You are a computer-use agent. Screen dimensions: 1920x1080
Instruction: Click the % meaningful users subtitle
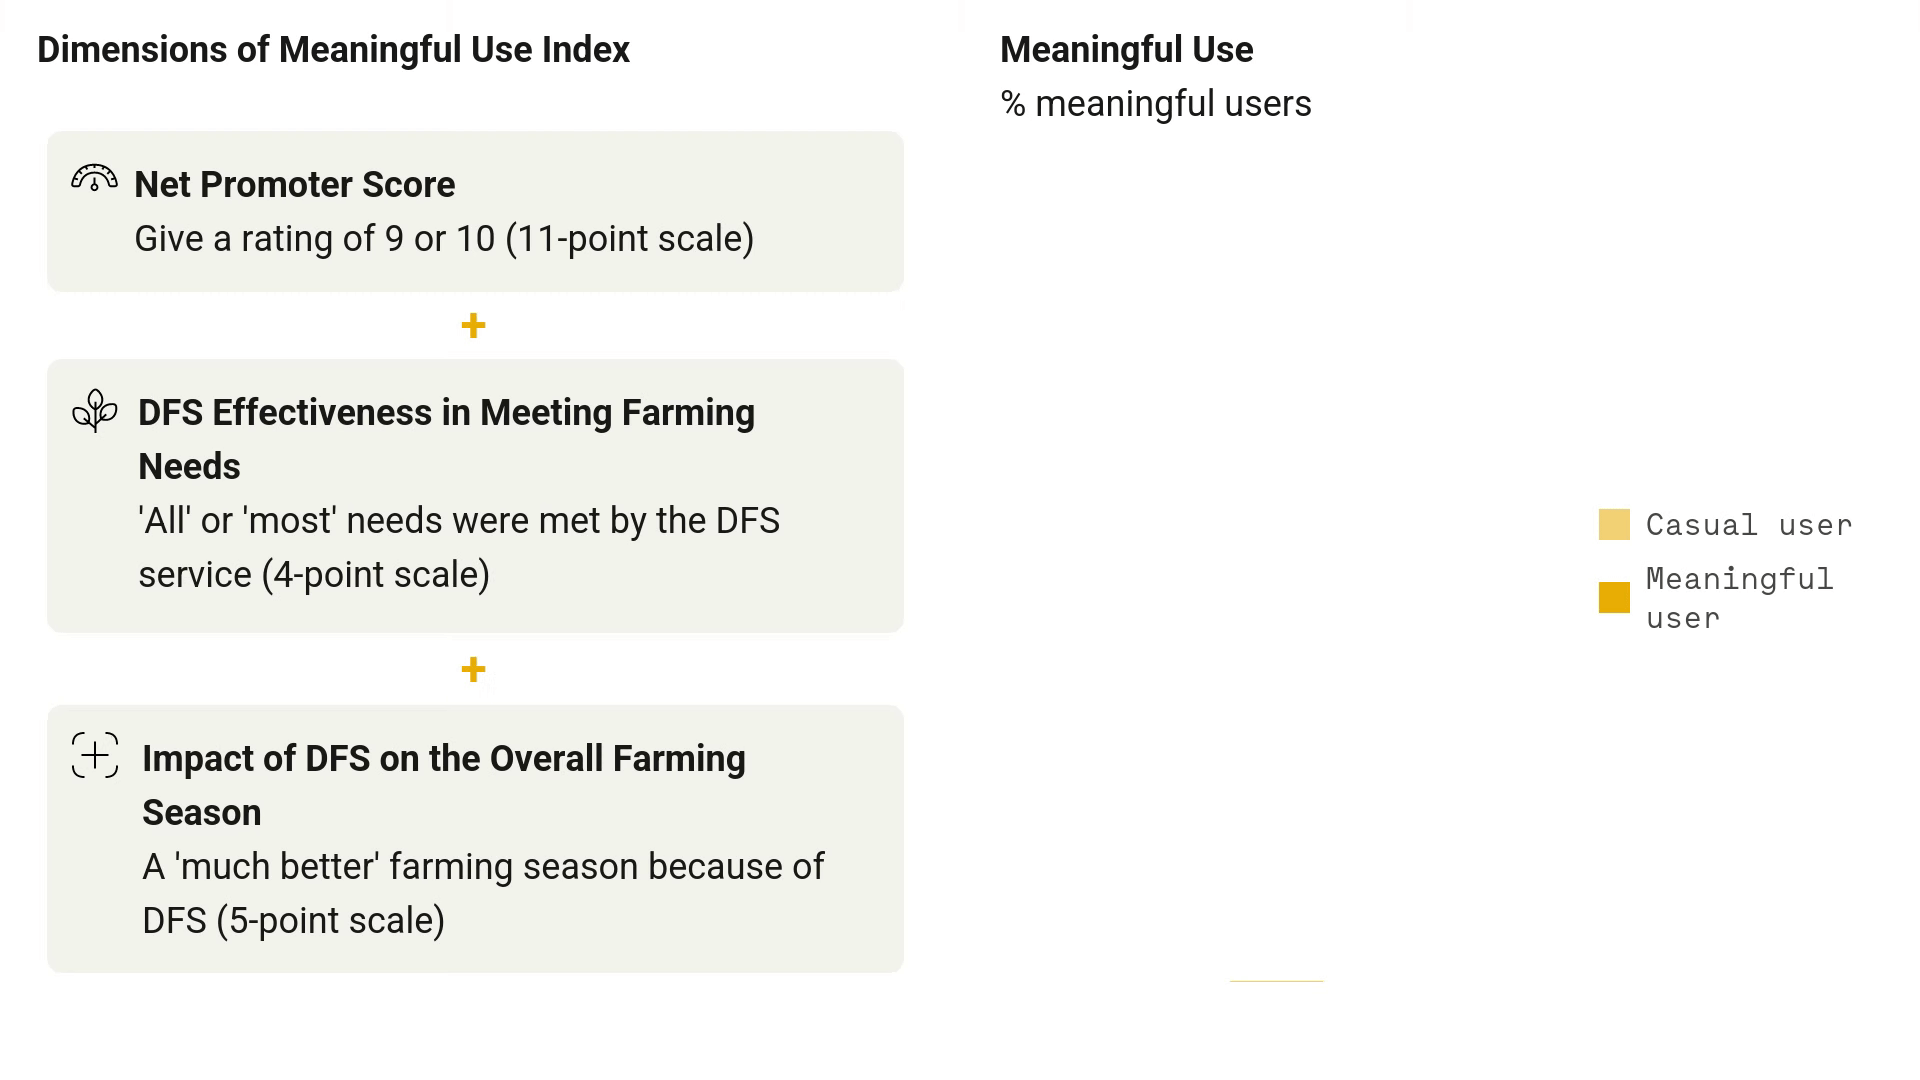(x=1155, y=104)
